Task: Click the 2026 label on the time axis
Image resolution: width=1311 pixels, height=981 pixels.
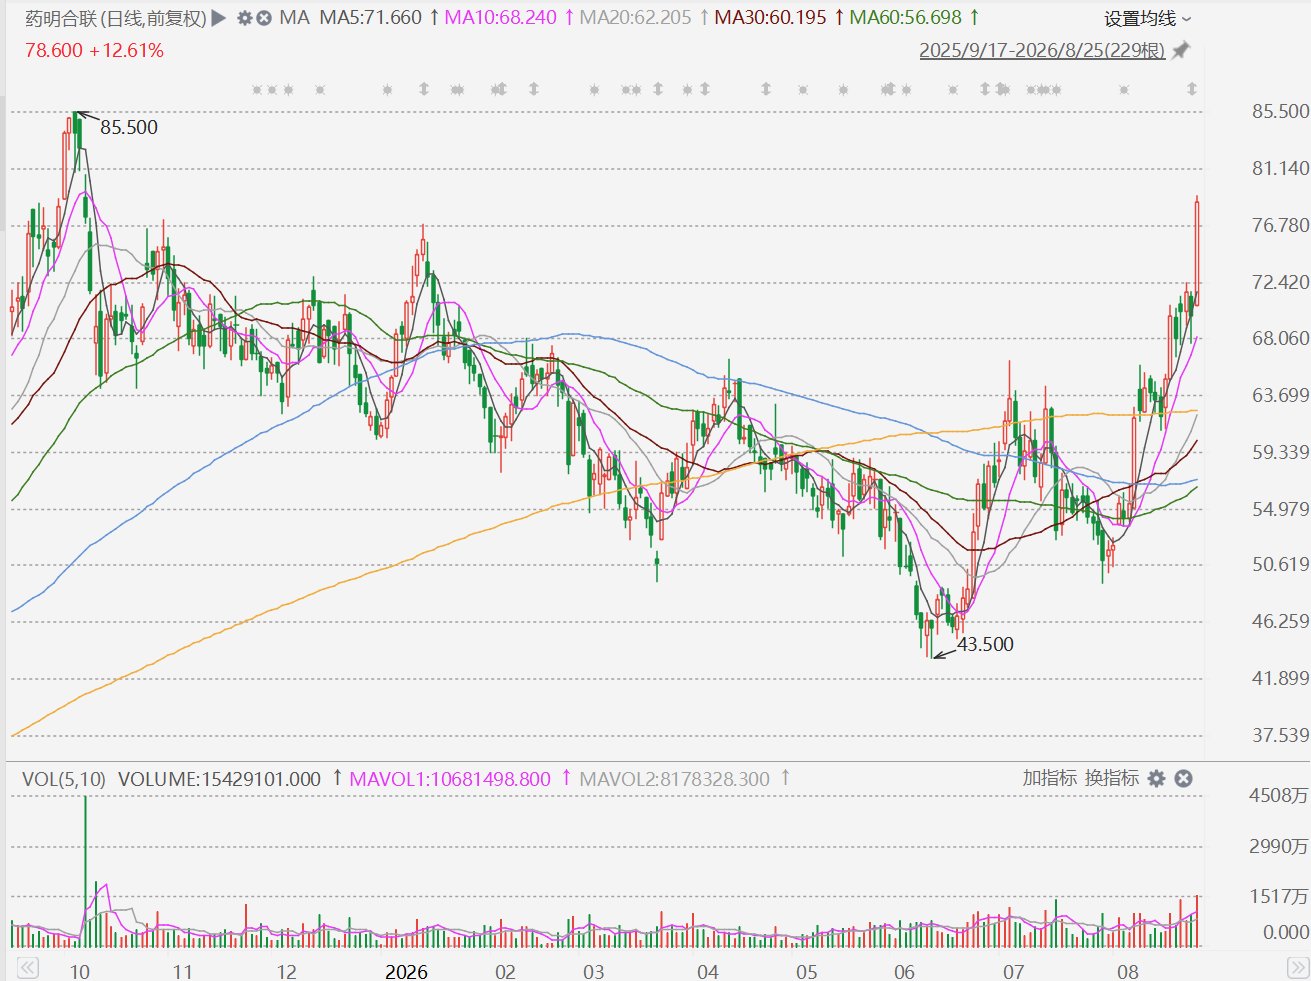Action: coord(406,972)
